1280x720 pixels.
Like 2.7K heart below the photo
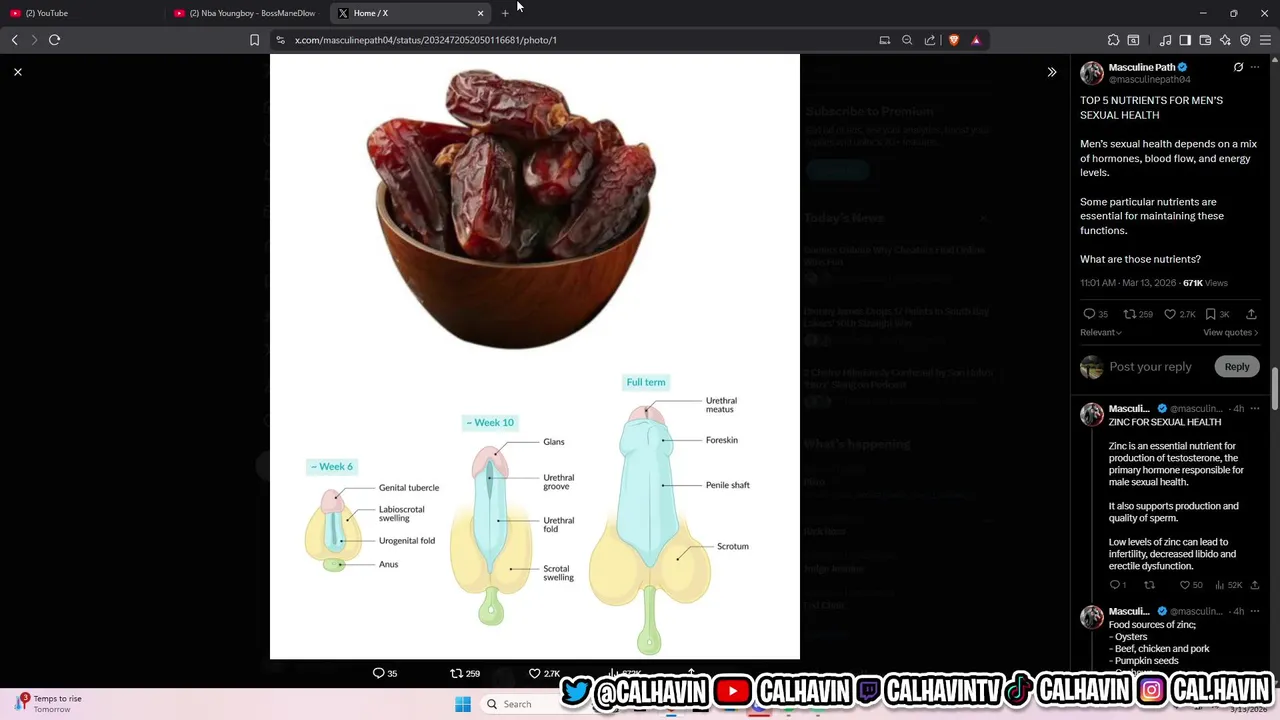pos(544,673)
